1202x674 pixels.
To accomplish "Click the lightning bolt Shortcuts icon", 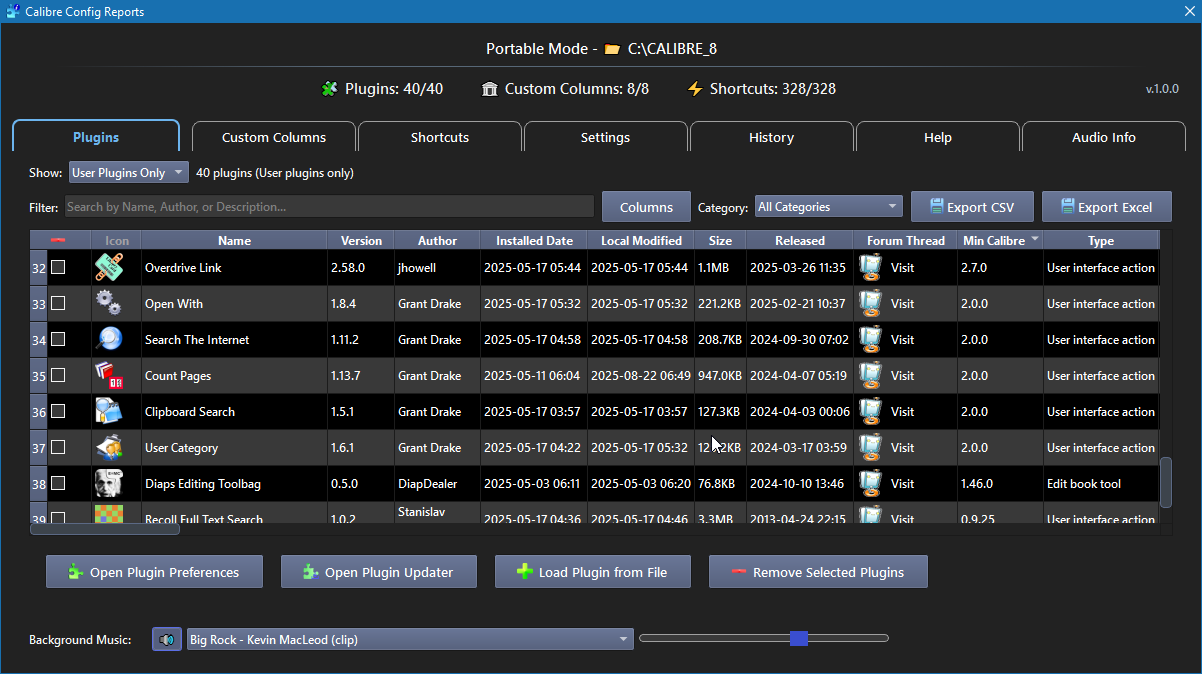I will (695, 89).
